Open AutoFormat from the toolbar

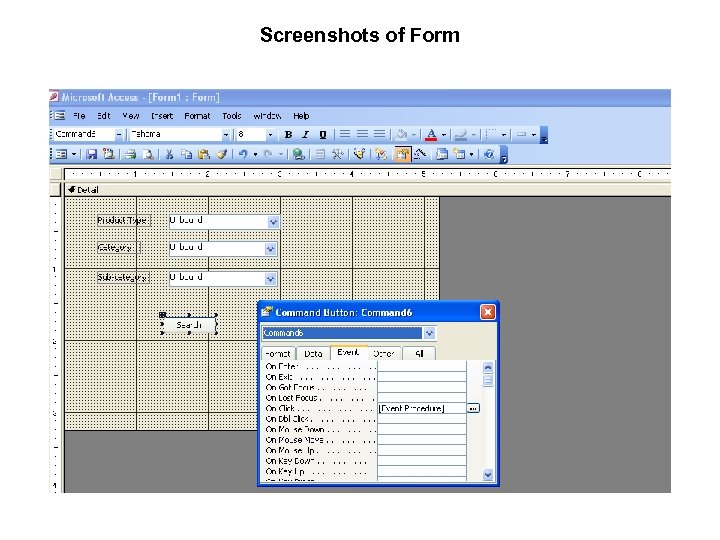pos(360,154)
